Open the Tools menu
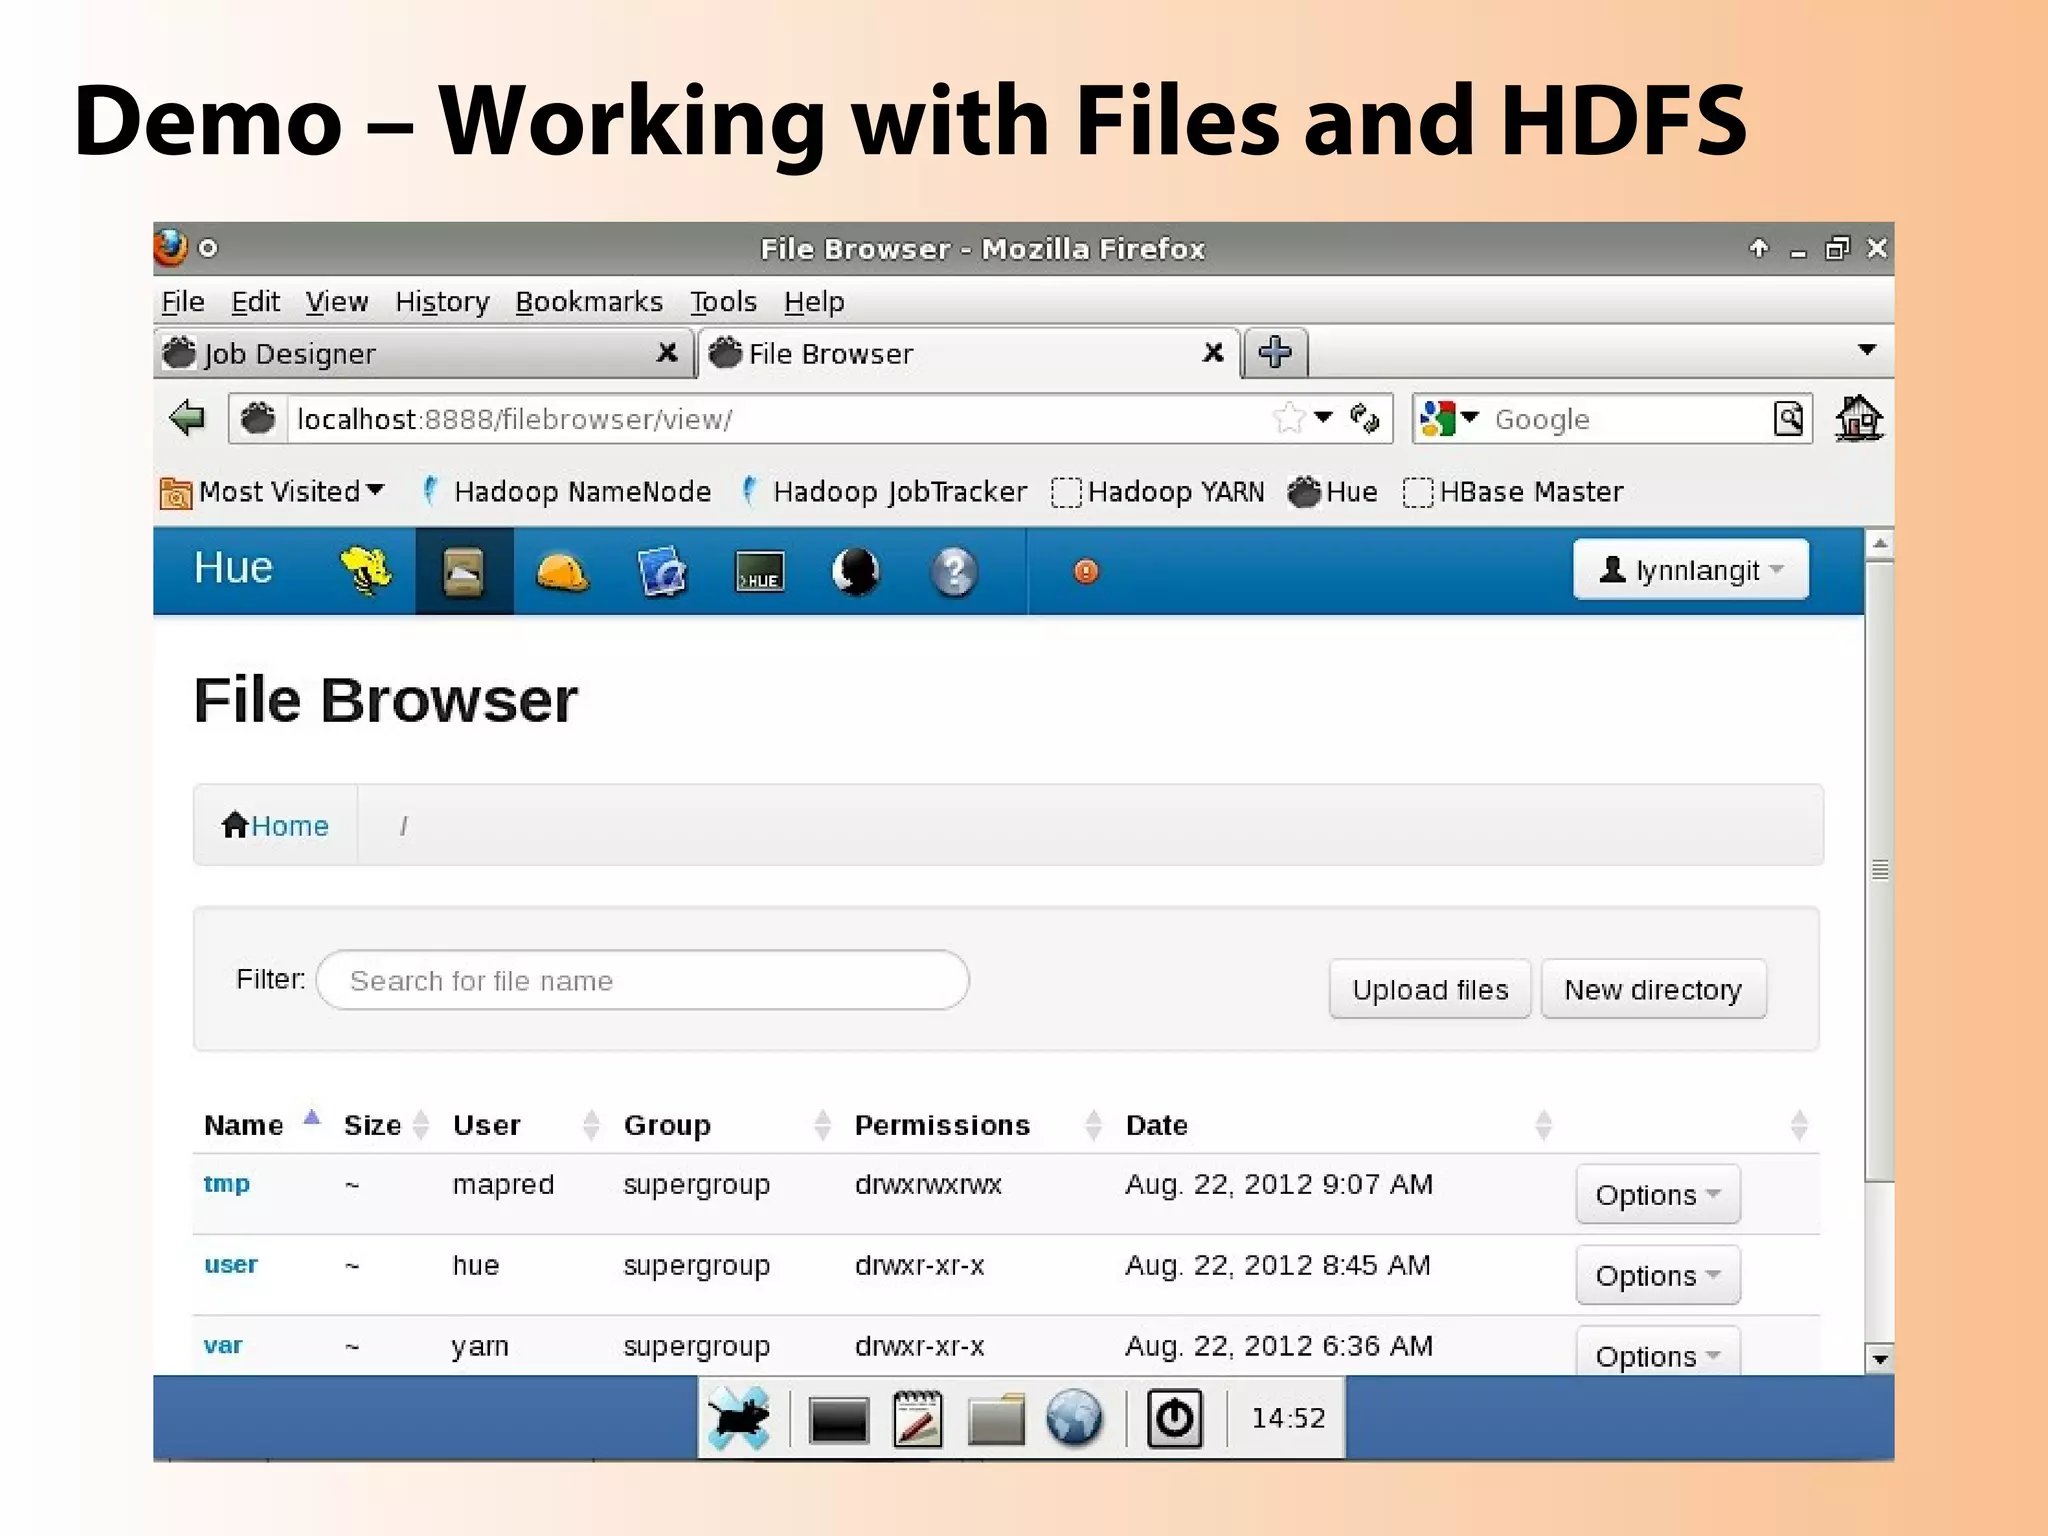 tap(723, 301)
